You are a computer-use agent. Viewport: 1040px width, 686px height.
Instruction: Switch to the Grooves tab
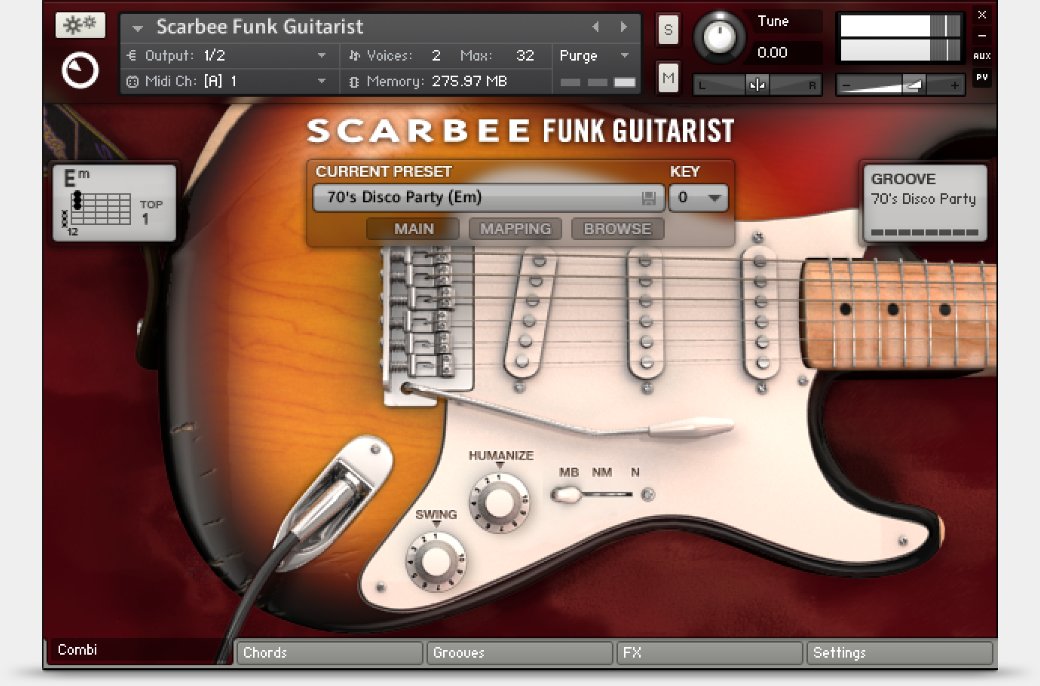click(x=520, y=653)
